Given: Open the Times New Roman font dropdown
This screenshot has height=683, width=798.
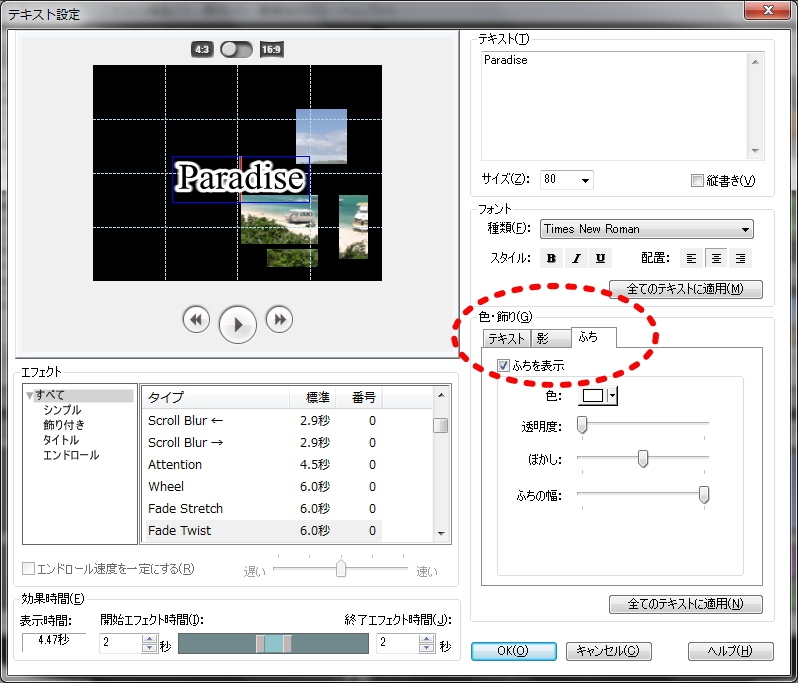Looking at the screenshot, I should pyautogui.click(x=746, y=229).
